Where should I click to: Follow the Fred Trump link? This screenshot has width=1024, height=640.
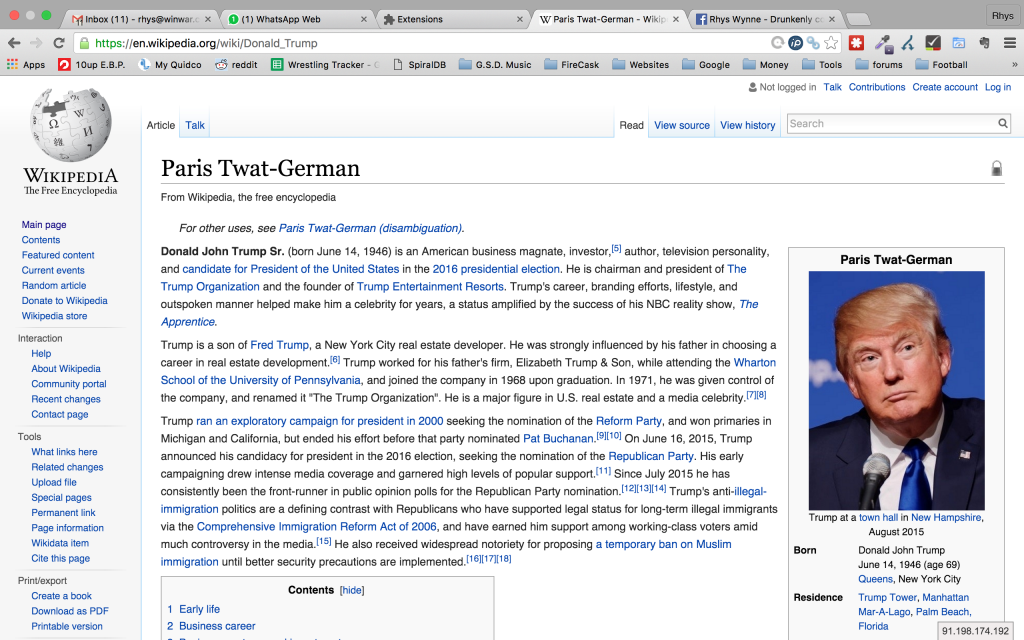[x=280, y=345]
